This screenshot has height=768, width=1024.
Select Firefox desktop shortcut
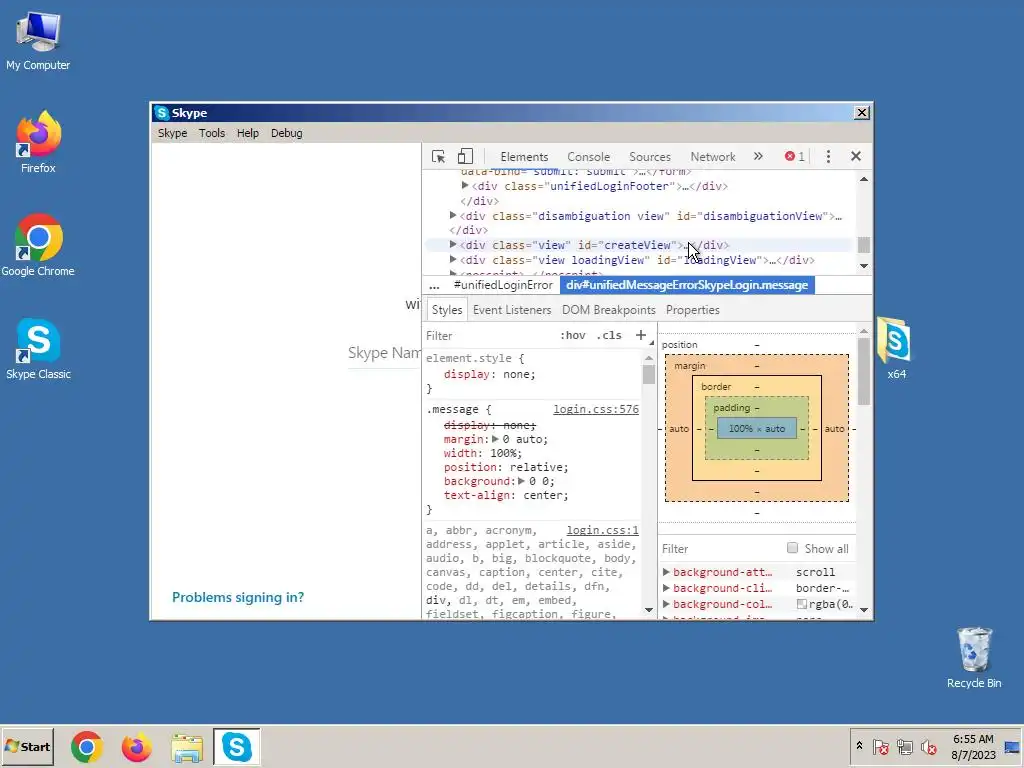(38, 142)
